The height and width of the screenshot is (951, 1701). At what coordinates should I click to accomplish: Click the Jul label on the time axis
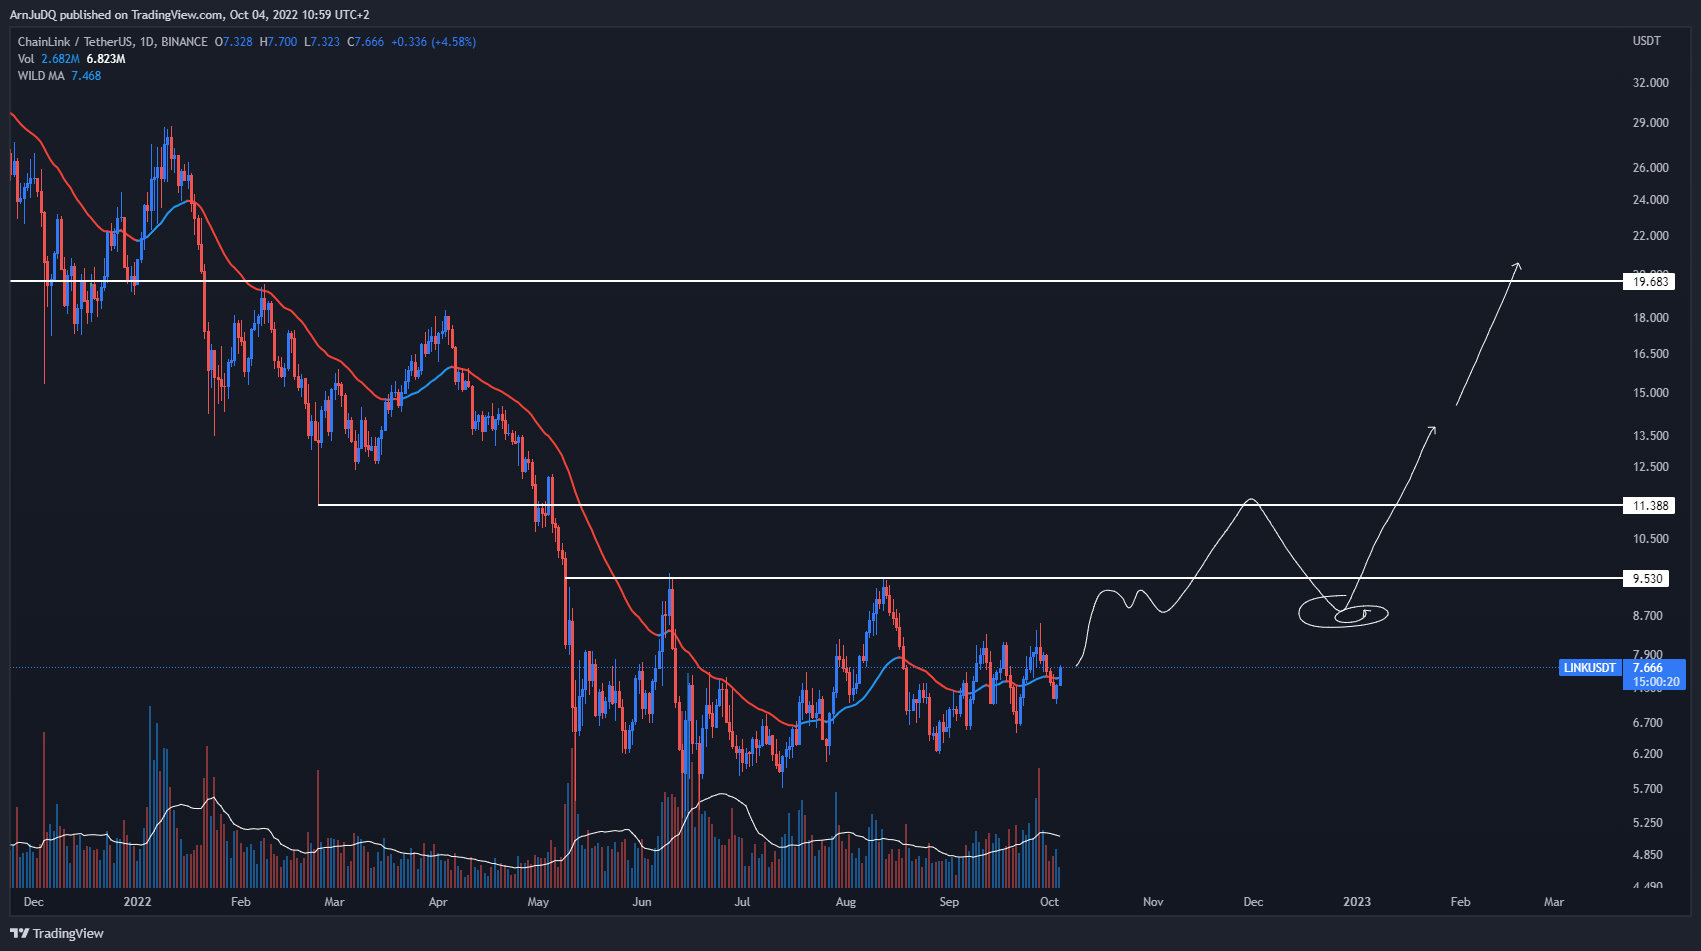pos(742,902)
